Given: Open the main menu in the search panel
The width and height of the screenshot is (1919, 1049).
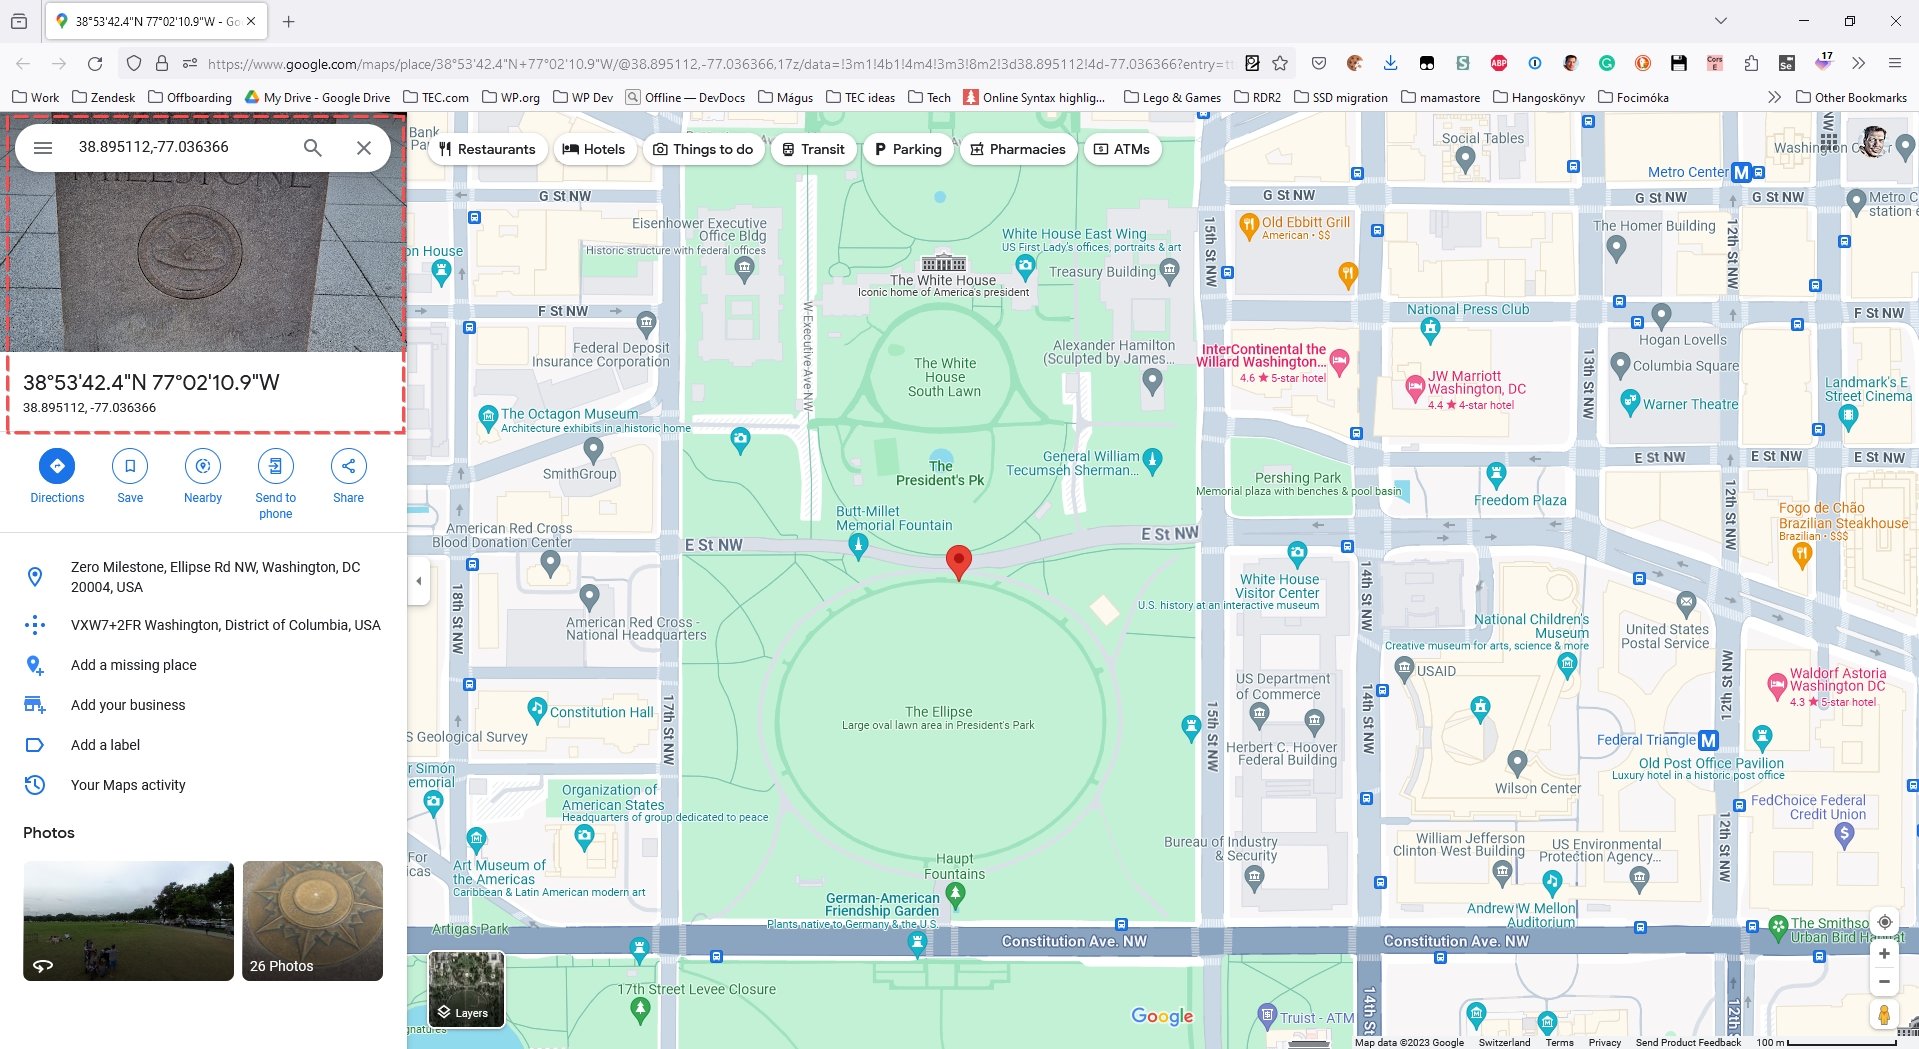Looking at the screenshot, I should coord(43,147).
